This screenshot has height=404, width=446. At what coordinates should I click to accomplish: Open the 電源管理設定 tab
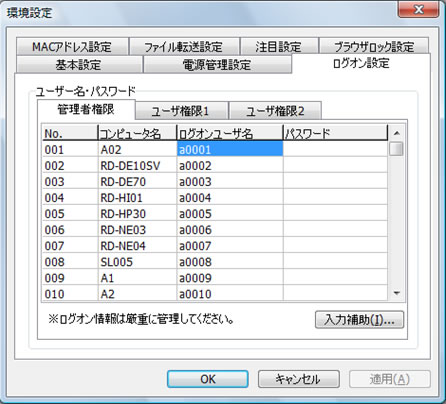(217, 64)
